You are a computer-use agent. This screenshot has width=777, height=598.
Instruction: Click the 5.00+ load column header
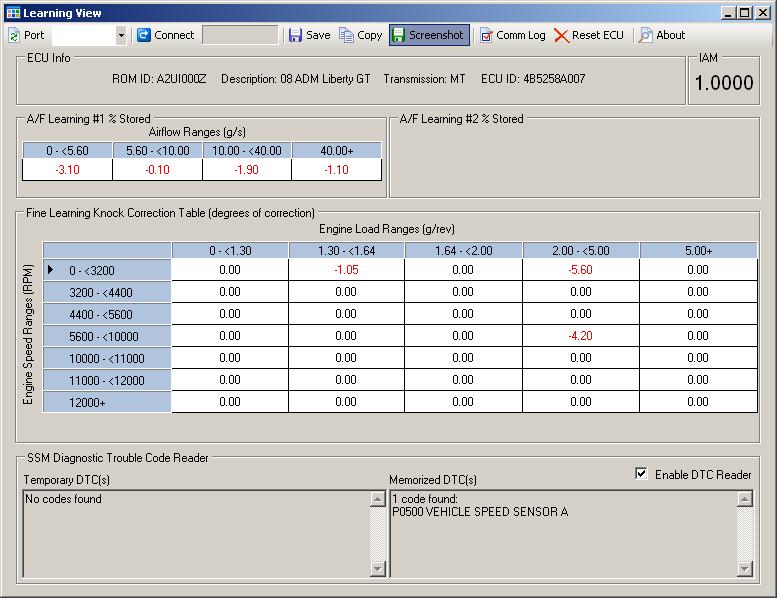coord(698,251)
